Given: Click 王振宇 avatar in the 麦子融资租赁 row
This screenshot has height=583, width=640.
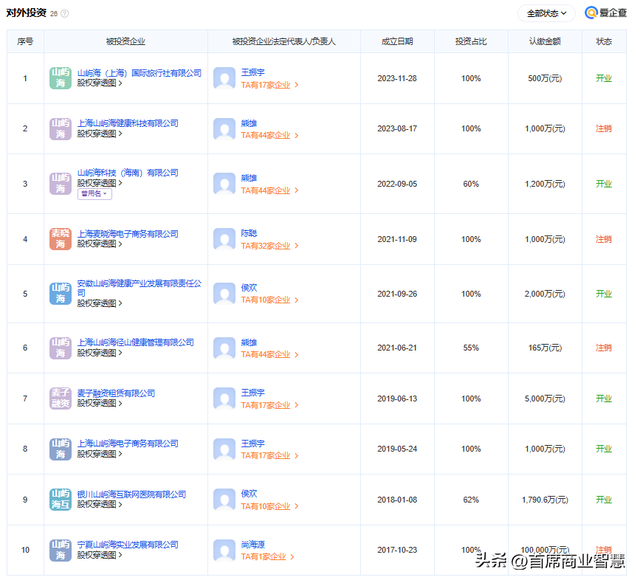Looking at the screenshot, I should click(224, 398).
